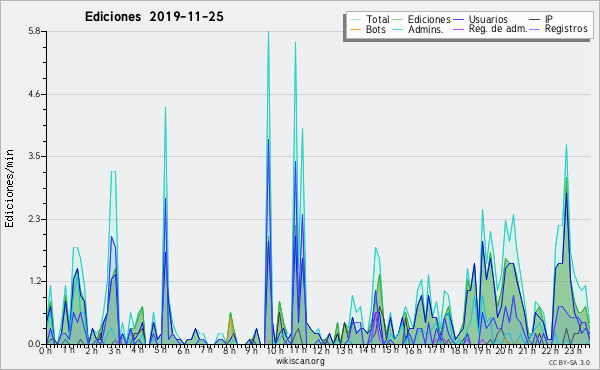Click the '16 h' x-axis label
The image size is (600, 370).
(x=413, y=351)
